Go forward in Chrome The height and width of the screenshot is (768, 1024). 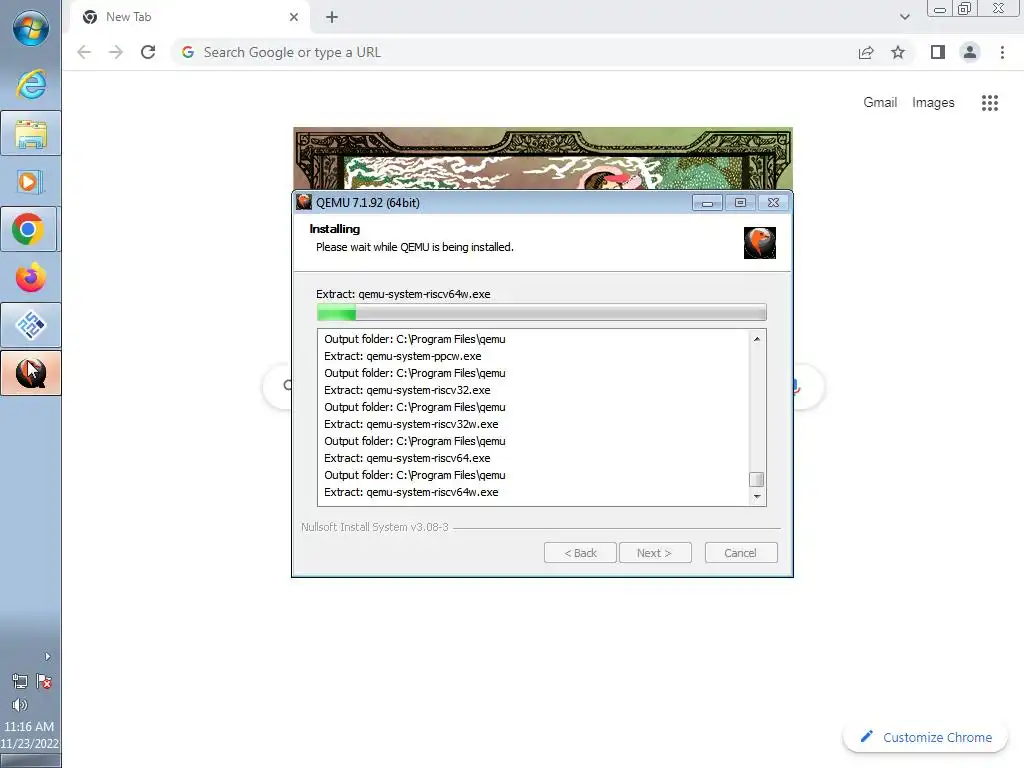pos(116,52)
